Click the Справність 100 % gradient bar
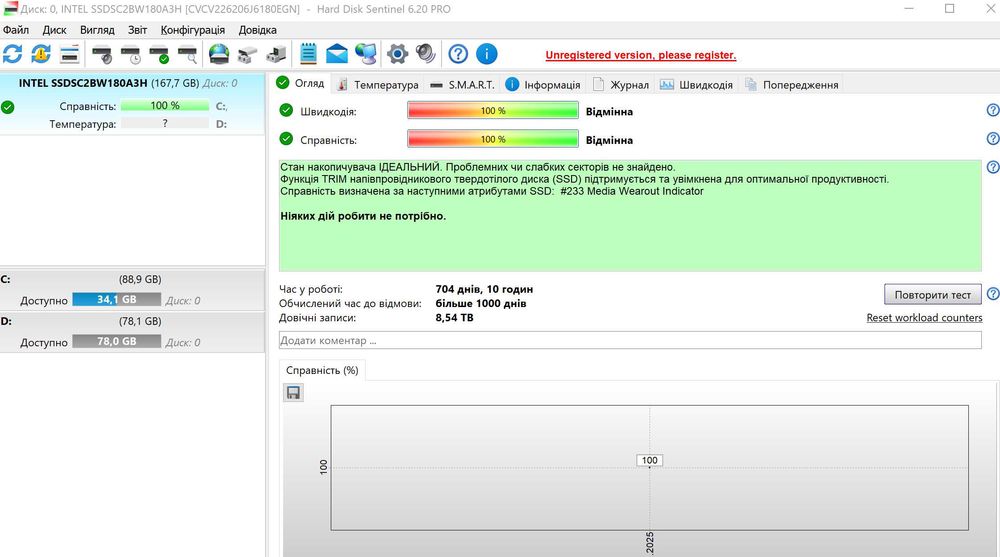 (x=493, y=139)
